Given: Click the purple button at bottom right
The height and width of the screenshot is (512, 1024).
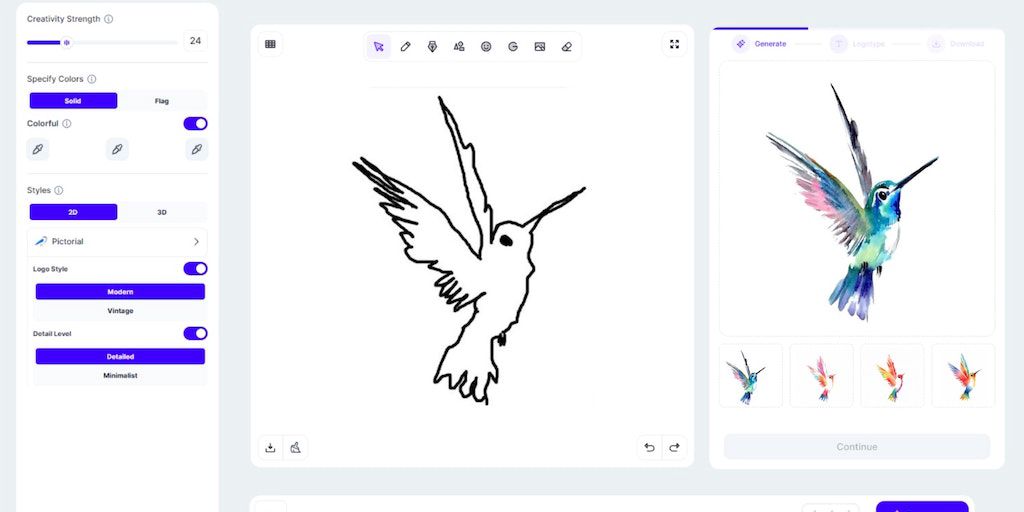Looking at the screenshot, I should tap(921, 507).
